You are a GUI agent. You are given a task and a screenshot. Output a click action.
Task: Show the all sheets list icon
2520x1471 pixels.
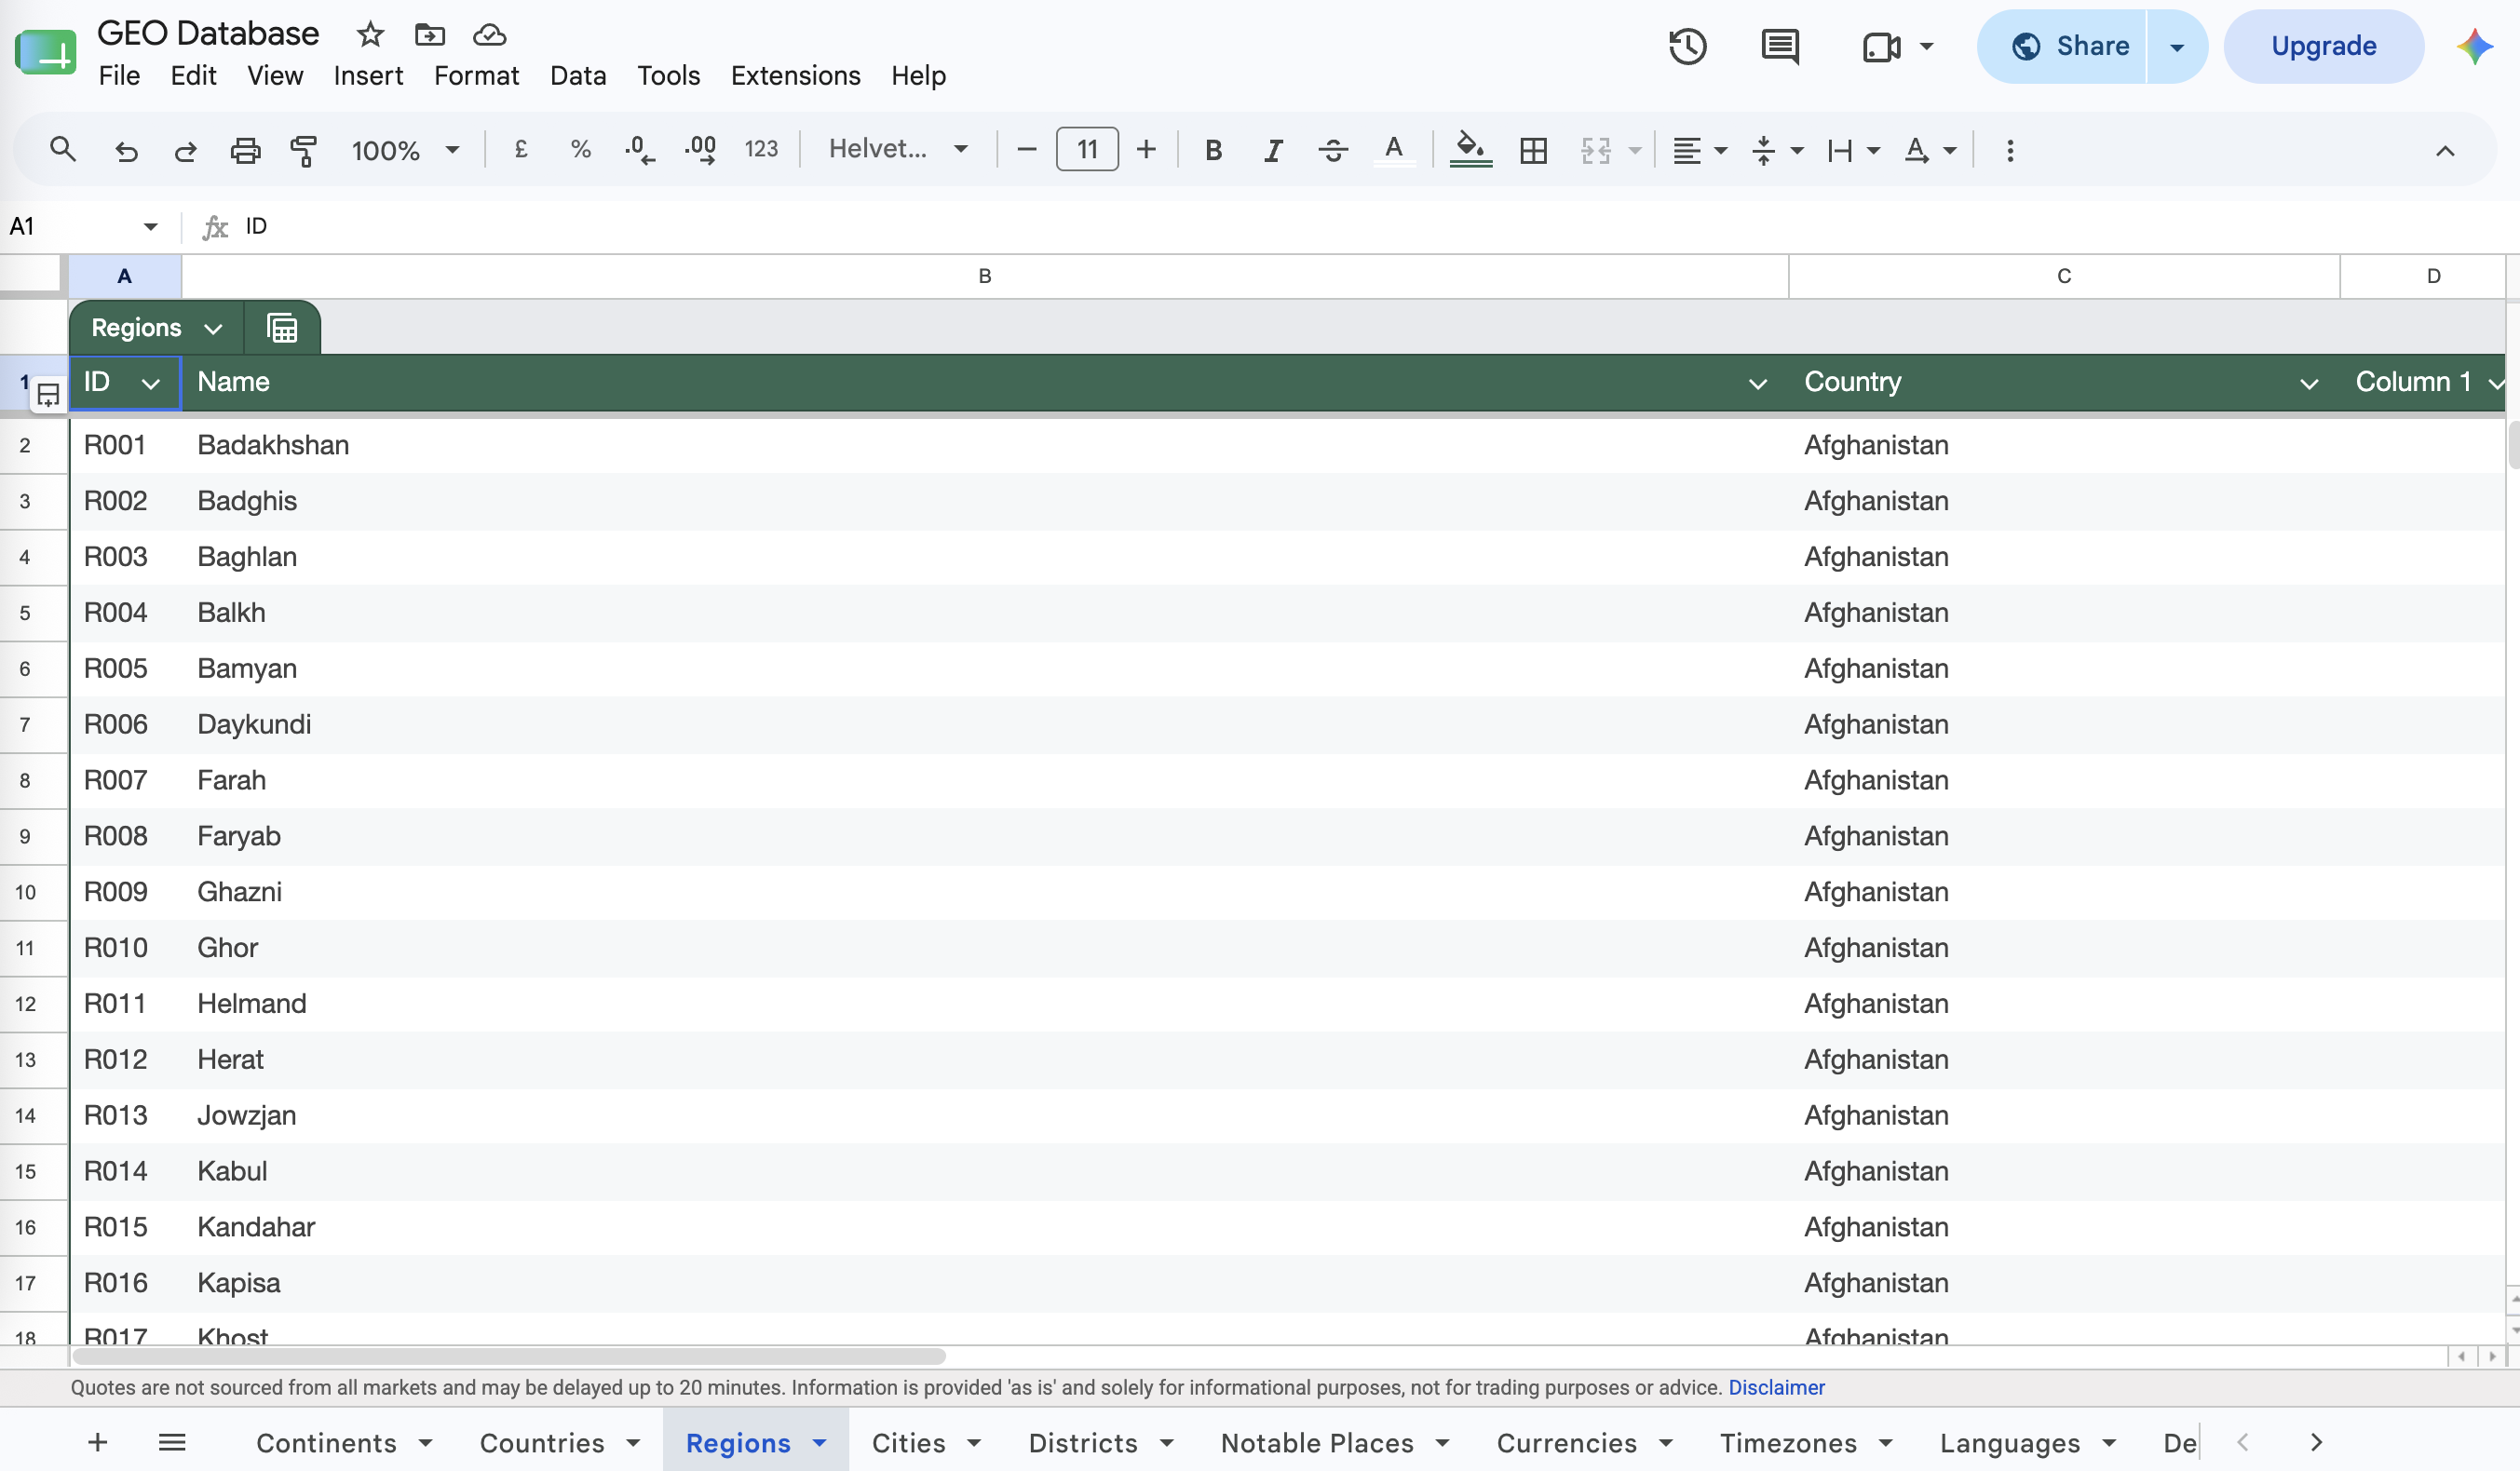[x=172, y=1442]
